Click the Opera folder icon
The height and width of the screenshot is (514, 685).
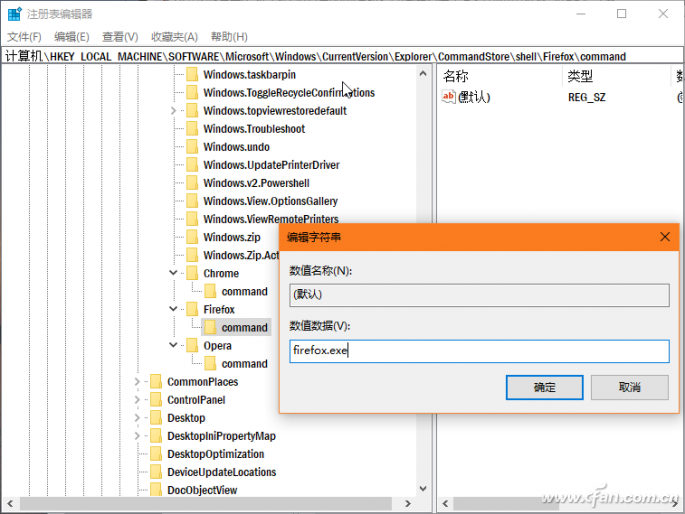(192, 346)
